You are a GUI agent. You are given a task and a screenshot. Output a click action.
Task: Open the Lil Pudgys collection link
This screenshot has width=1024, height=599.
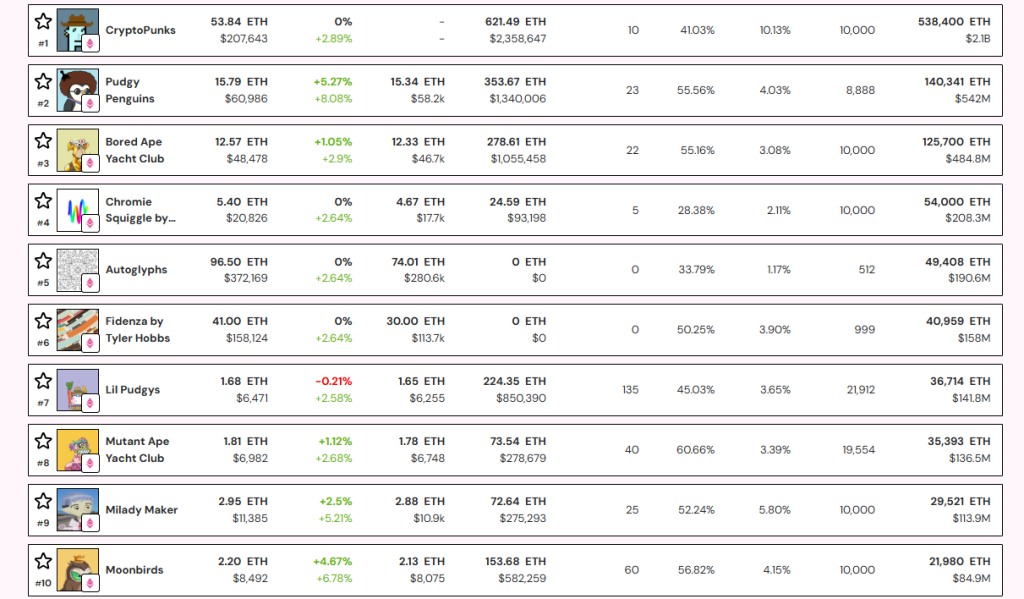133,390
